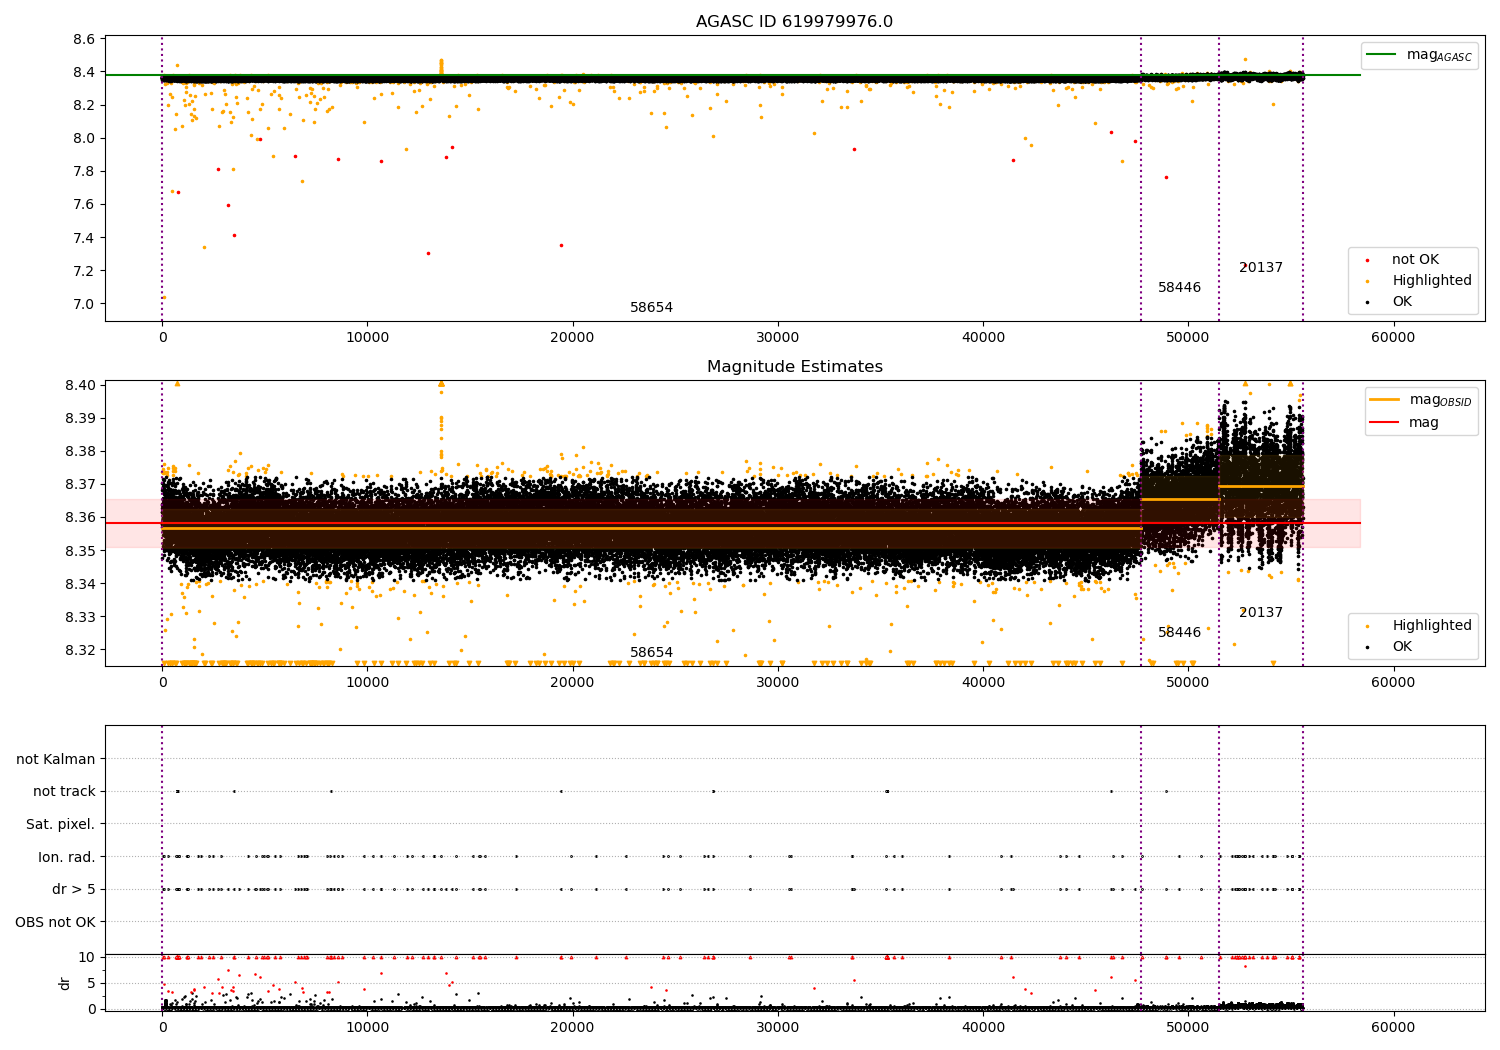Click the 7.4 y-axis tick label
This screenshot has width=1500, height=1050.
[x=84, y=239]
